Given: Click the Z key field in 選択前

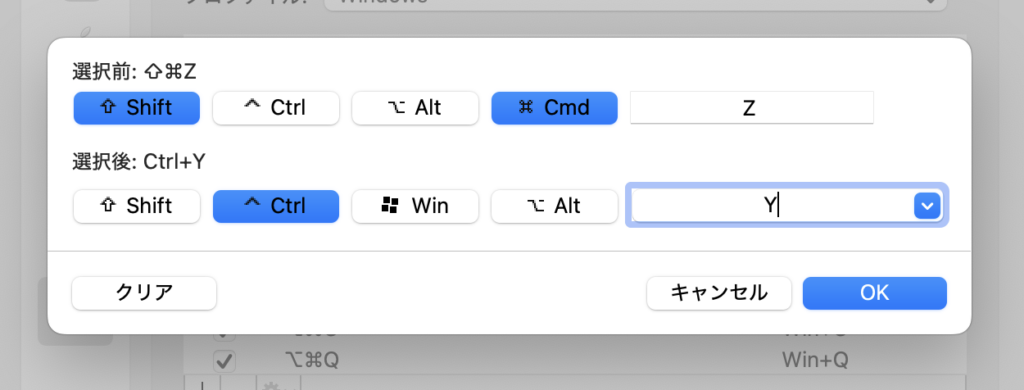Looking at the screenshot, I should coord(751,108).
